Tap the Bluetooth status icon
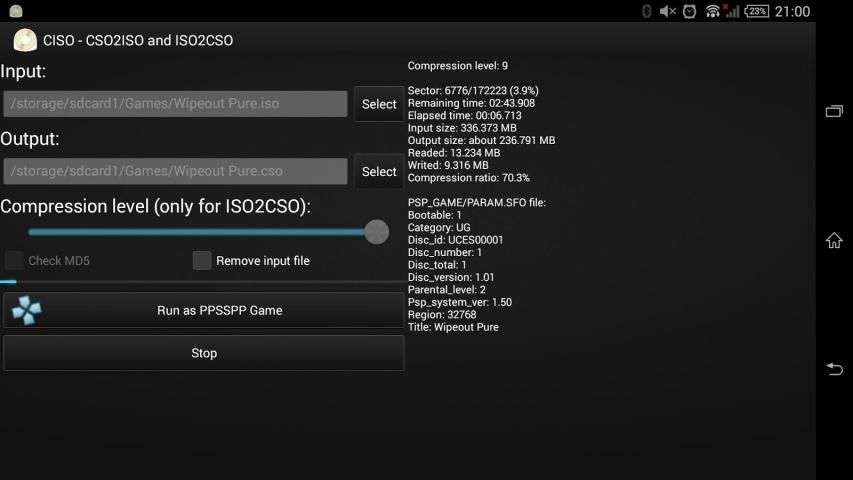Image resolution: width=853 pixels, height=480 pixels. tap(646, 11)
